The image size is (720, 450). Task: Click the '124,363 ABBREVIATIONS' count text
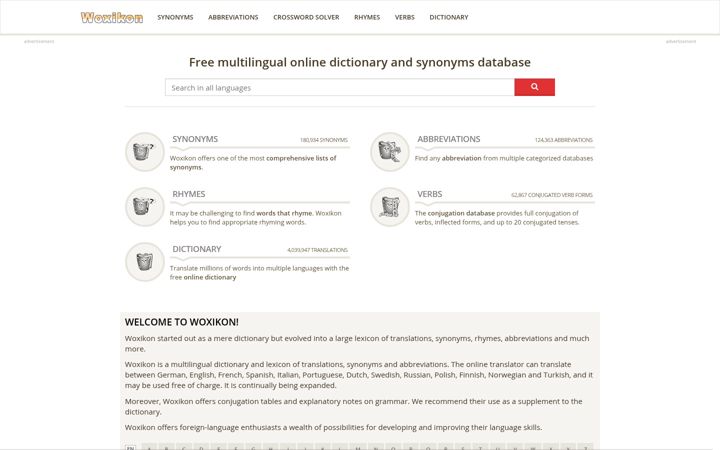click(x=563, y=140)
